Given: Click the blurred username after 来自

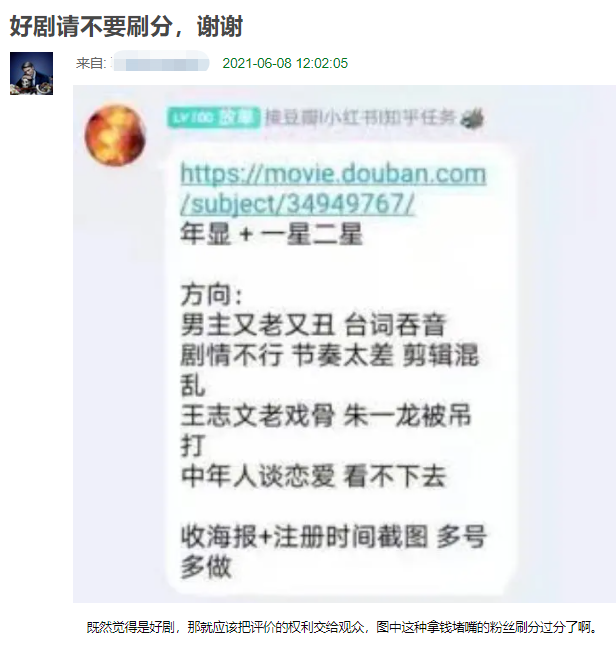Looking at the screenshot, I should 161,63.
